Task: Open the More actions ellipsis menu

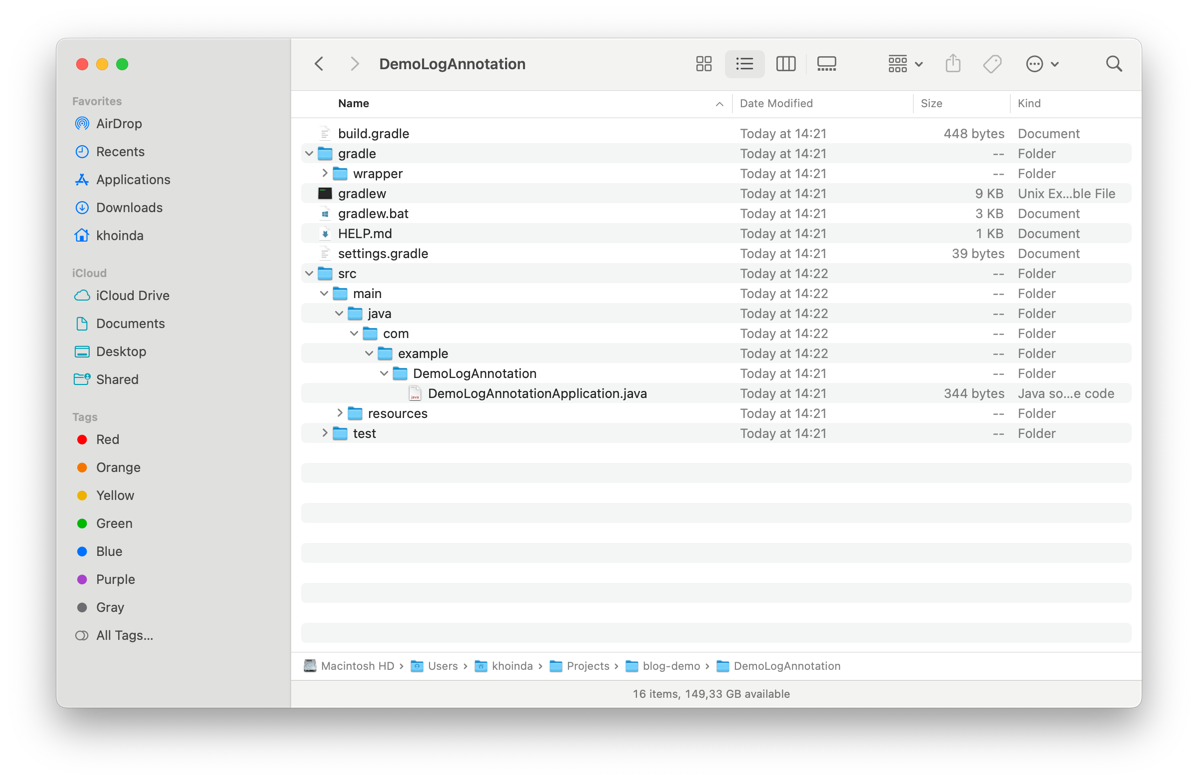Action: pyautogui.click(x=1042, y=64)
